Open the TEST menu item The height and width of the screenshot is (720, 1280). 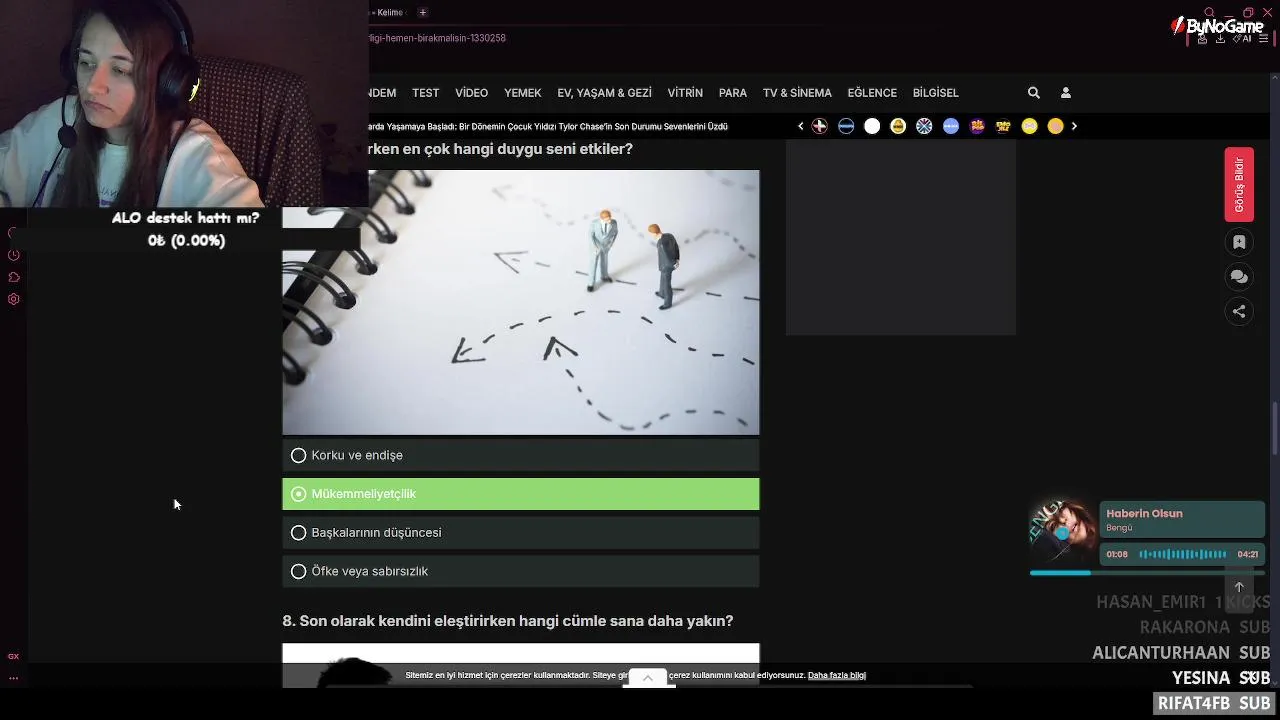coord(425,93)
